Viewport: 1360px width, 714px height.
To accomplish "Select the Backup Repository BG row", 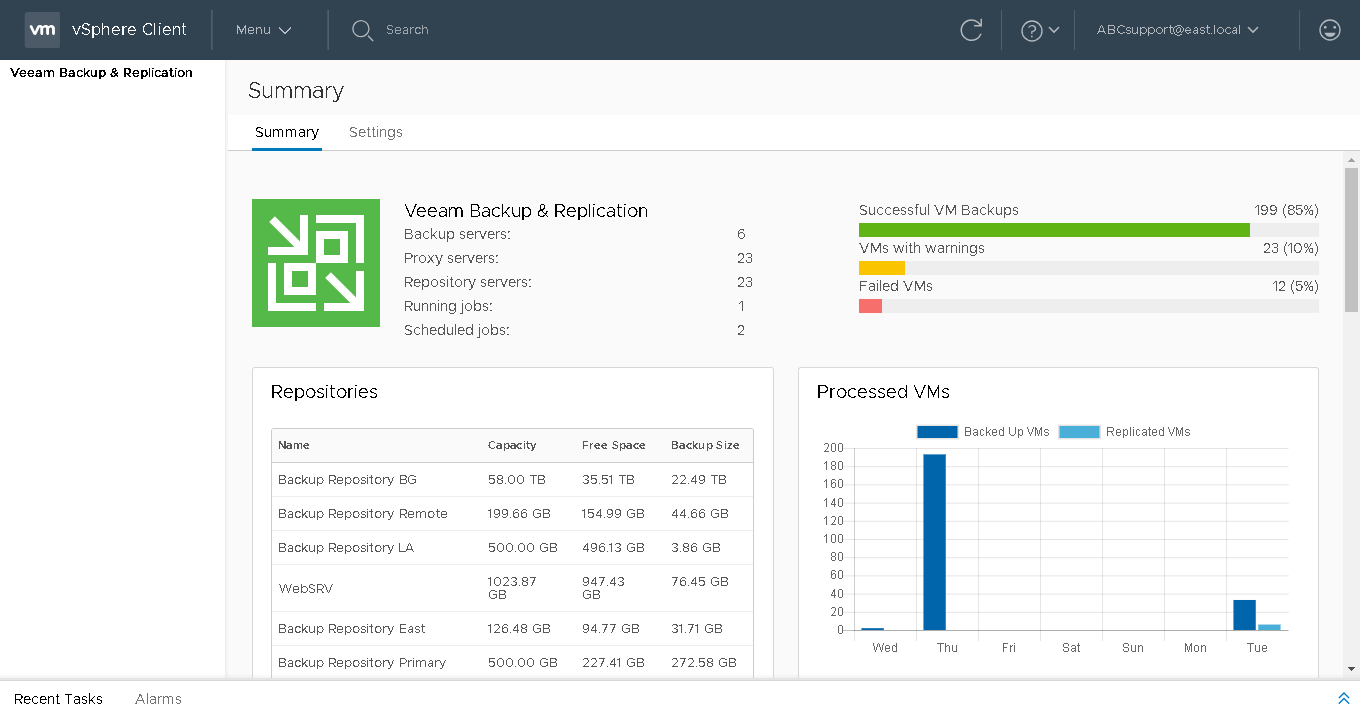I will [512, 480].
